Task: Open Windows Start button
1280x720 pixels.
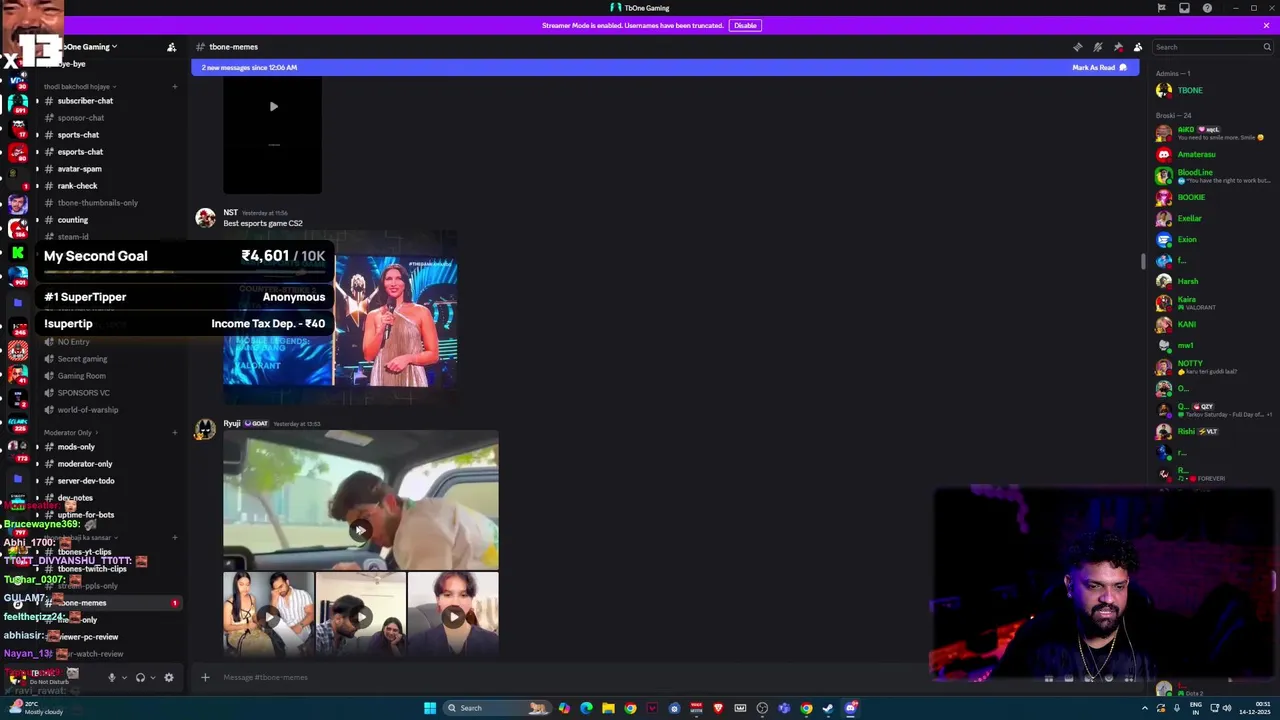Action: (x=430, y=708)
